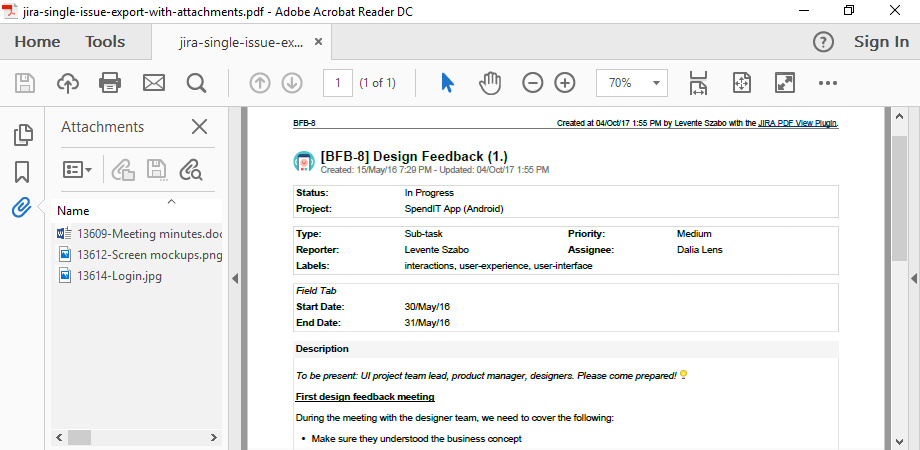The height and width of the screenshot is (450, 920).
Task: Go to previous page arrow
Action: (x=260, y=83)
